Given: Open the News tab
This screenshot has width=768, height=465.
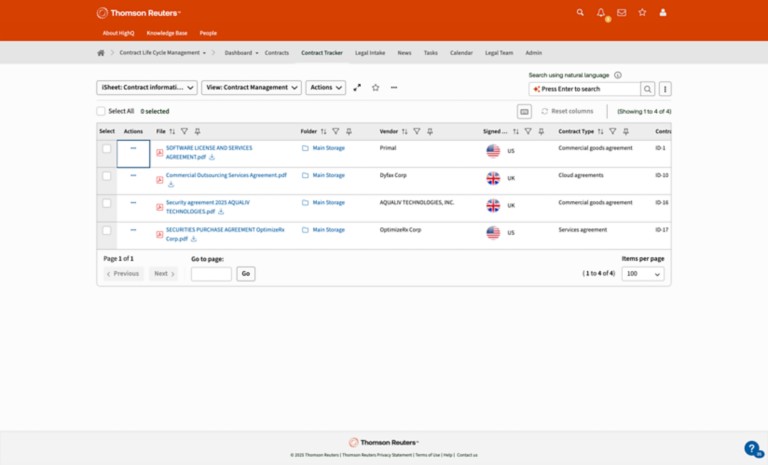Looking at the screenshot, I should pyautogui.click(x=404, y=53).
